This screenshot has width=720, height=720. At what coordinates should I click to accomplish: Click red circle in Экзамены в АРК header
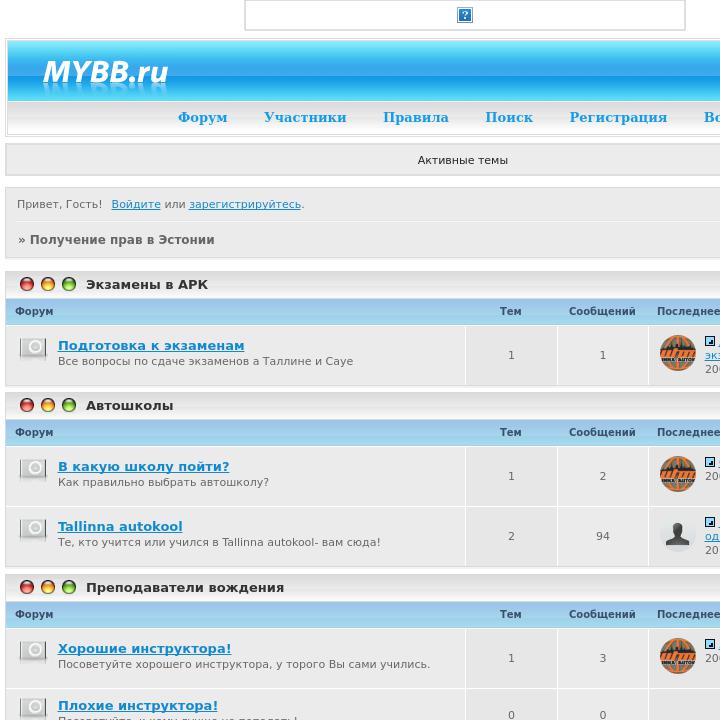click(27, 284)
